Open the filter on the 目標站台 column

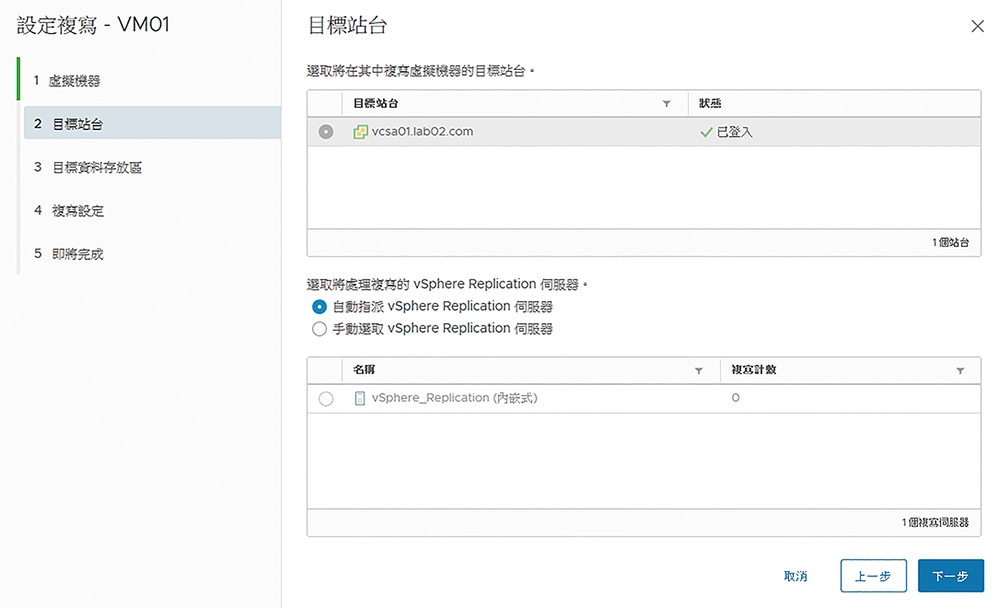pyautogui.click(x=666, y=103)
